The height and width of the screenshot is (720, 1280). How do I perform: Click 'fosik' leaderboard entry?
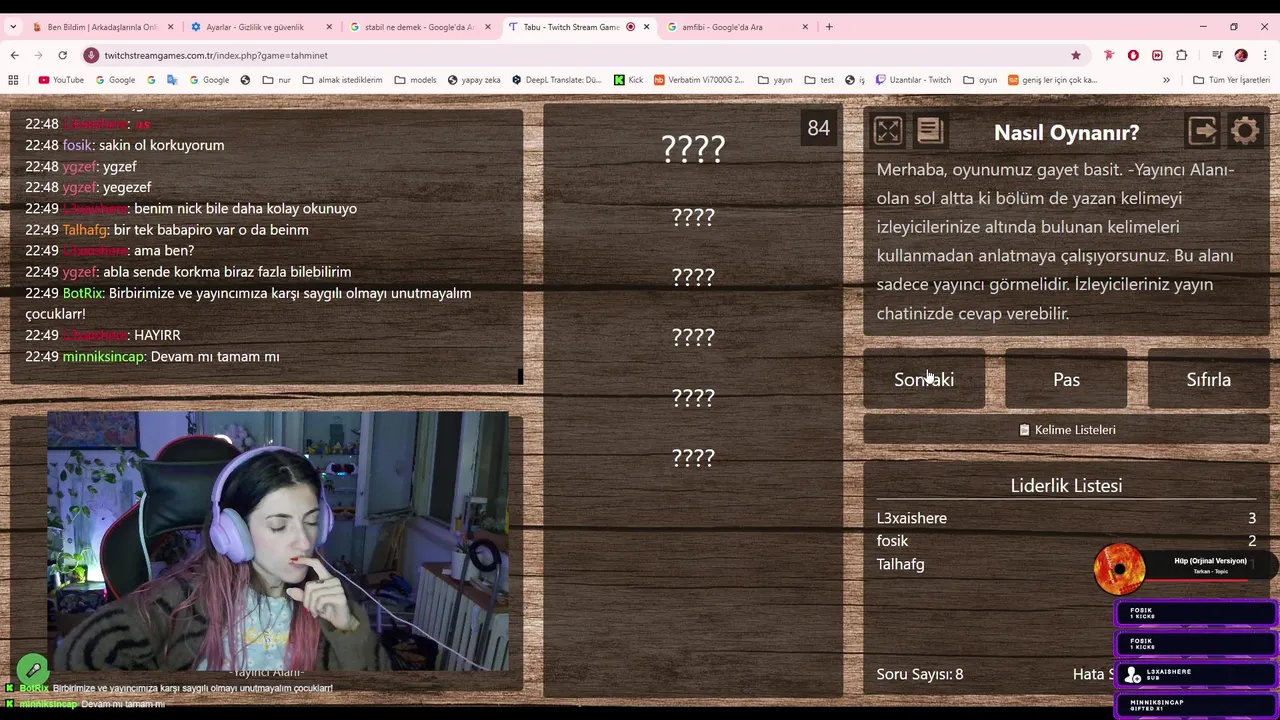(1066, 541)
